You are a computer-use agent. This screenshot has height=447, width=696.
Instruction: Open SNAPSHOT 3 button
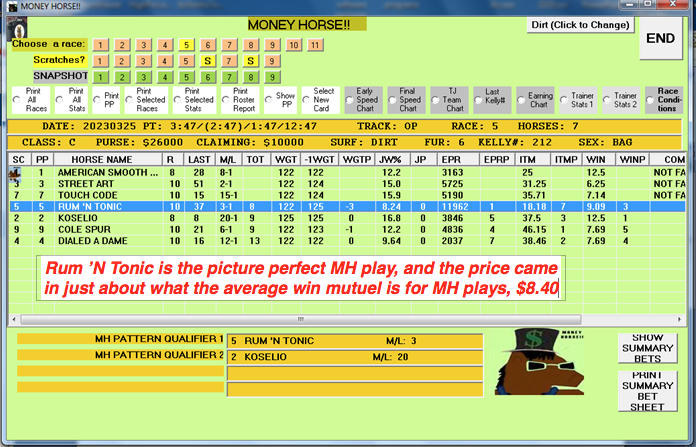point(143,77)
